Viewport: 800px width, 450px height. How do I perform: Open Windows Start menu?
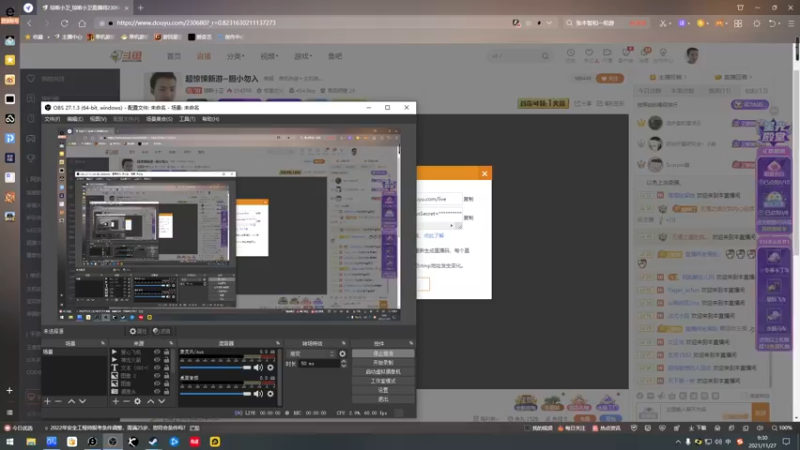click(x=10, y=442)
